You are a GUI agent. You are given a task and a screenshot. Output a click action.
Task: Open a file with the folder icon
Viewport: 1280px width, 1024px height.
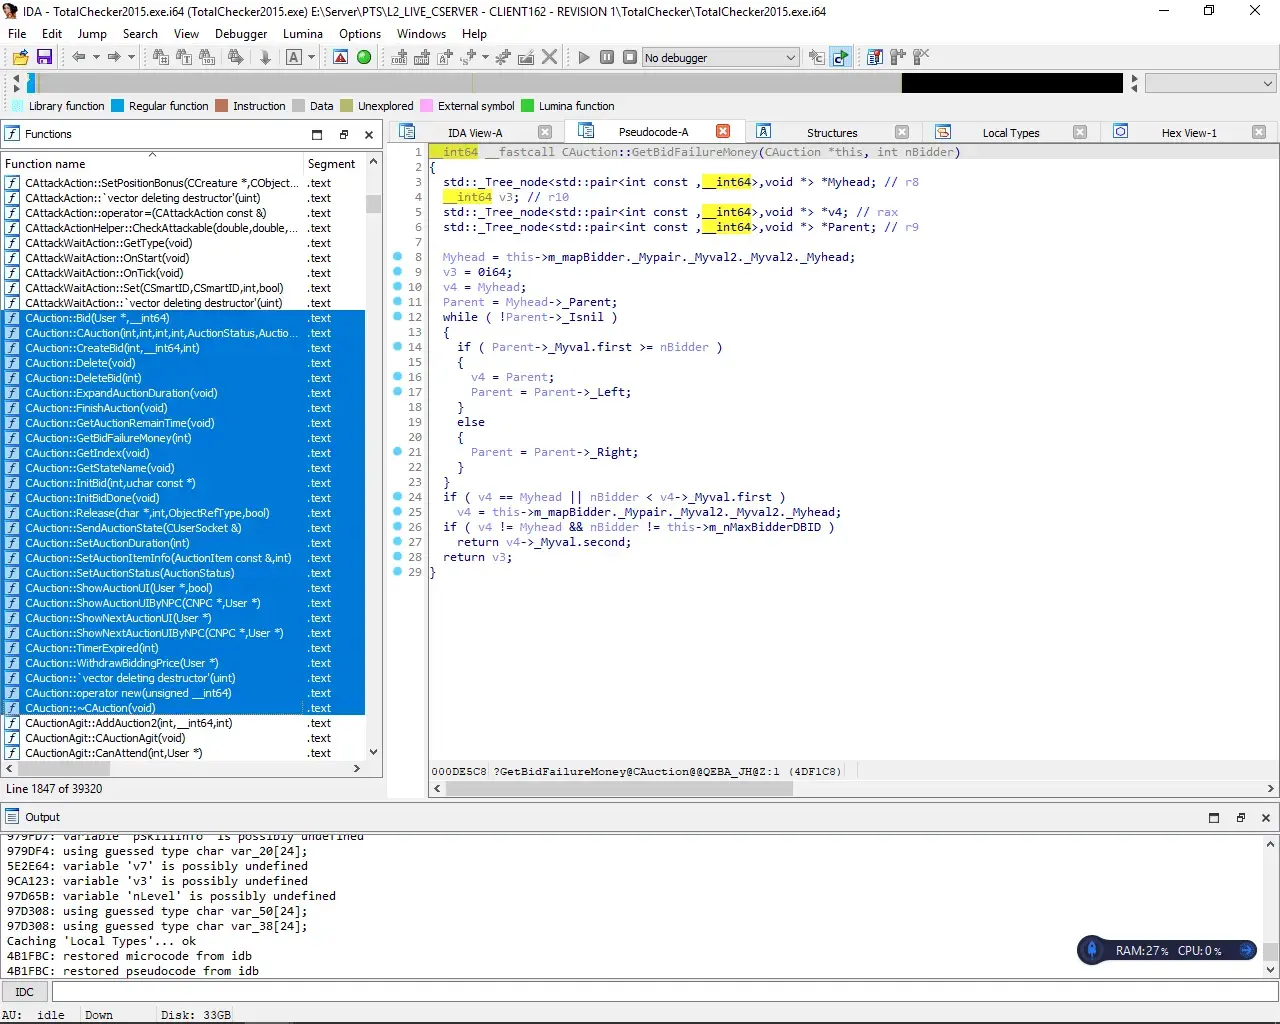(x=20, y=57)
